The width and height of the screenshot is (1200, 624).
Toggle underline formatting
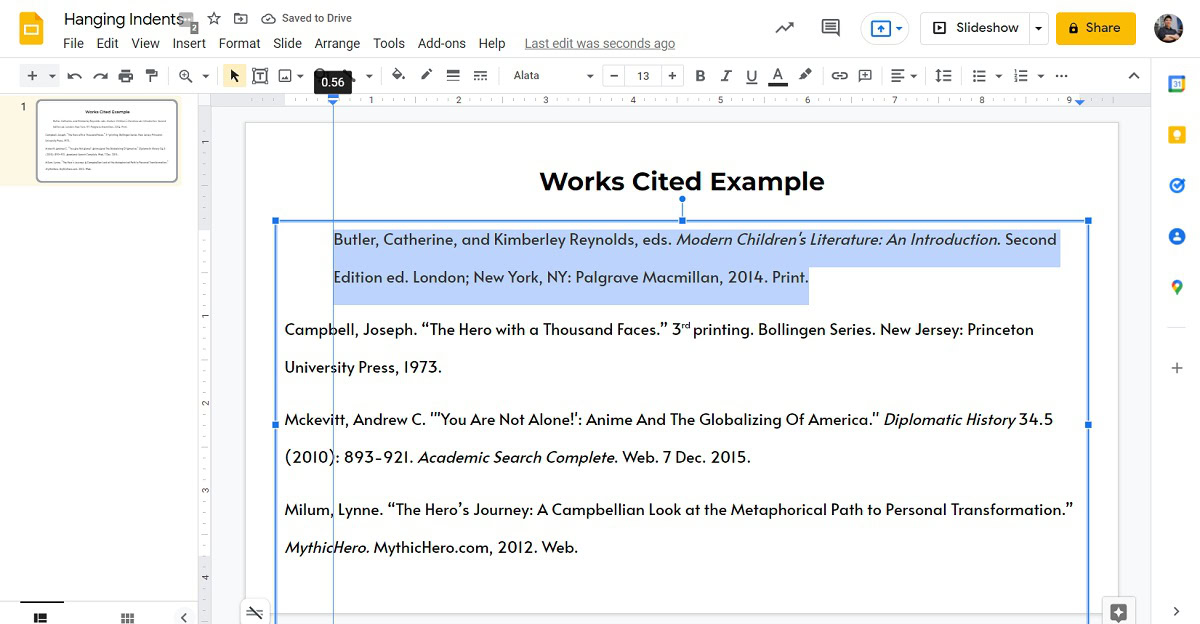[751, 76]
